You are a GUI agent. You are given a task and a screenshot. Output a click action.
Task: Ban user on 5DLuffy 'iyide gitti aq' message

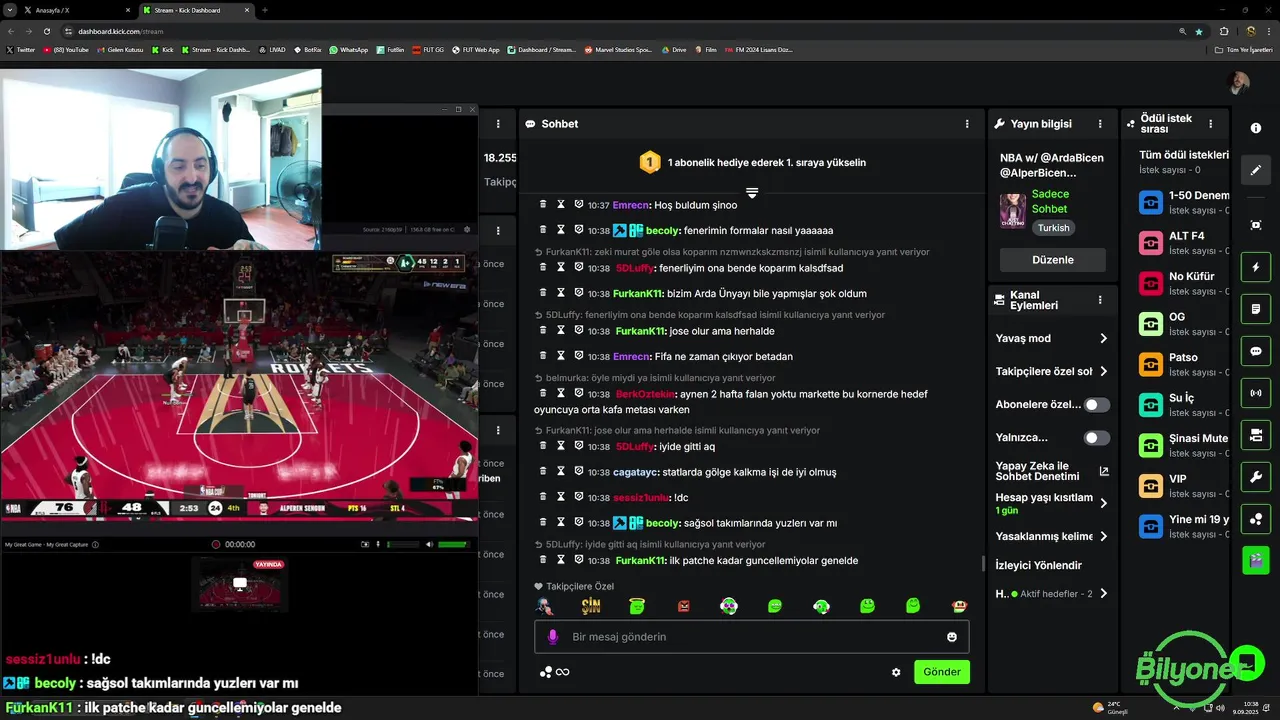pos(579,446)
